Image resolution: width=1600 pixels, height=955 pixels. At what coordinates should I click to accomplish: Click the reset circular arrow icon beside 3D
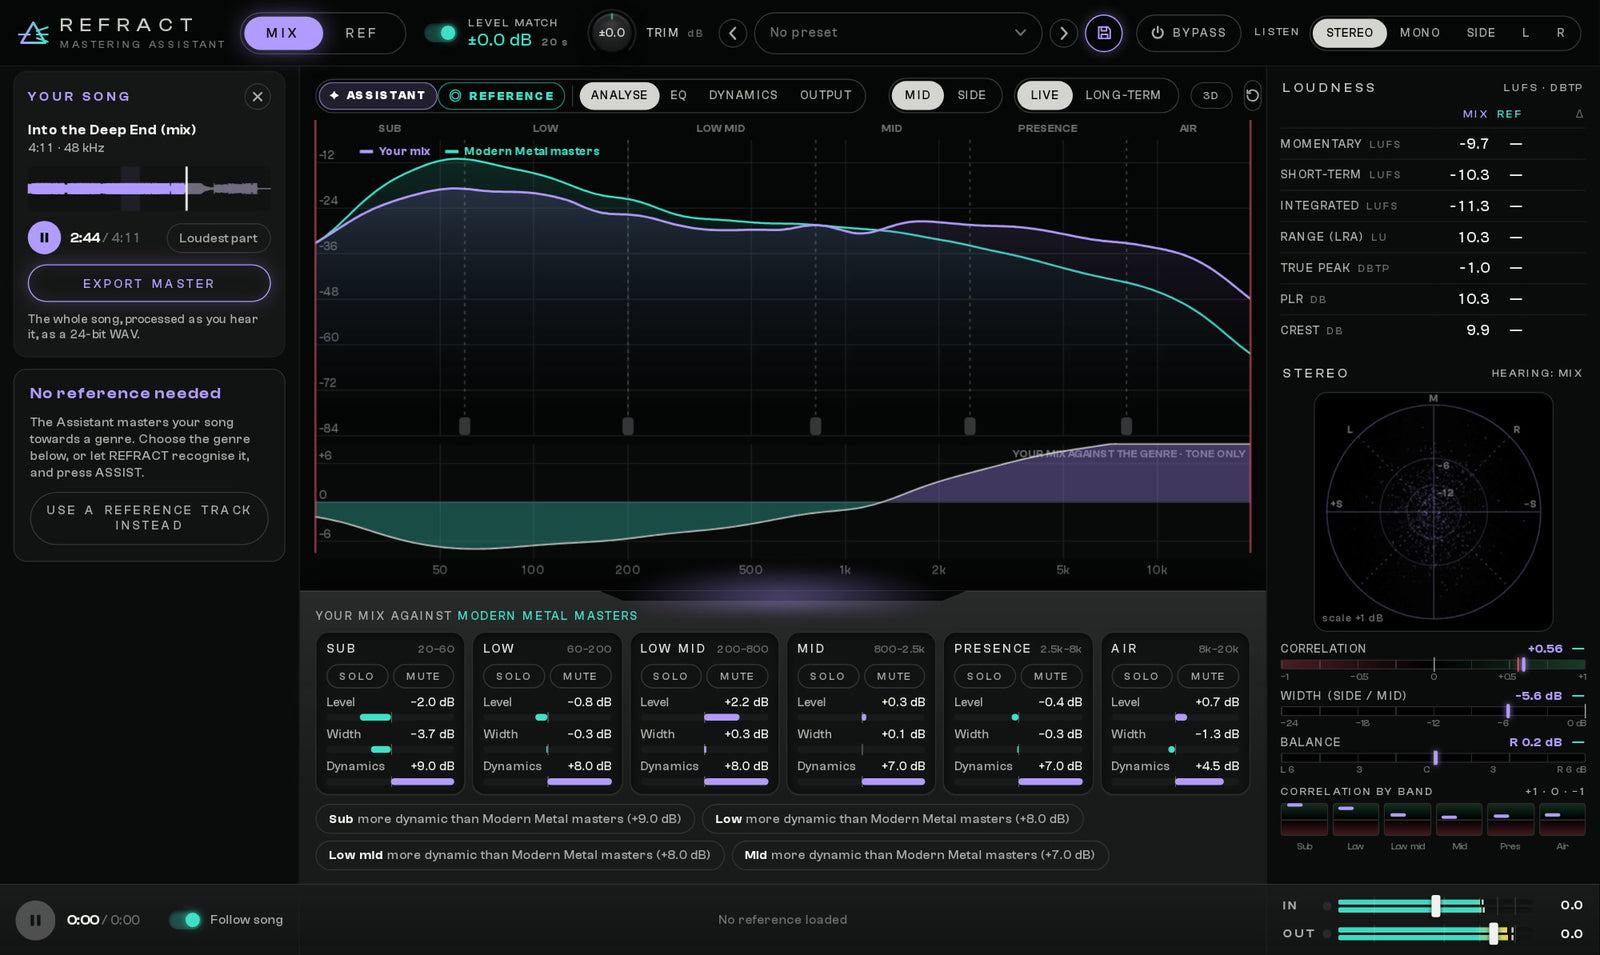1252,96
